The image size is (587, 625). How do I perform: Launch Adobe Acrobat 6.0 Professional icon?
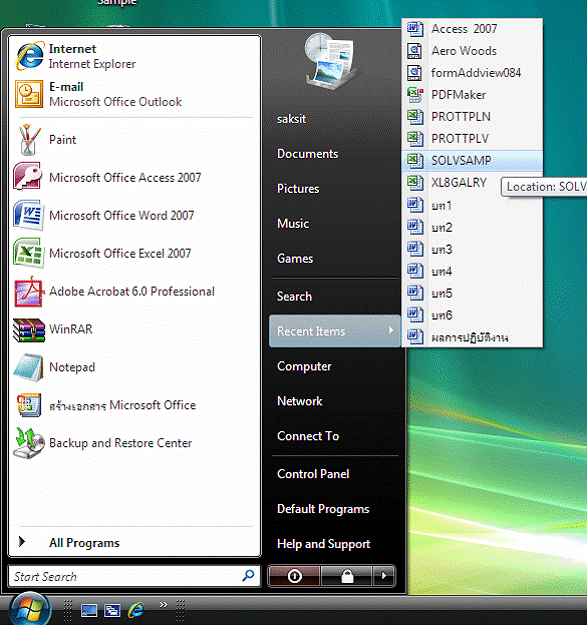(x=28, y=291)
